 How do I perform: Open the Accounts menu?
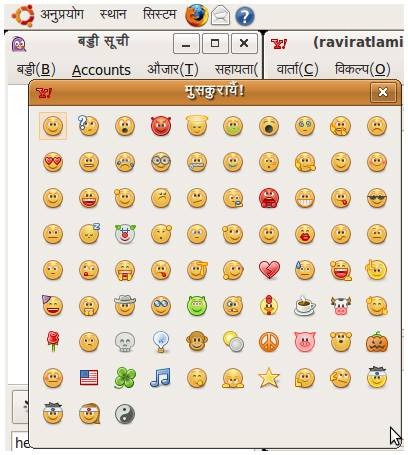[x=101, y=70]
